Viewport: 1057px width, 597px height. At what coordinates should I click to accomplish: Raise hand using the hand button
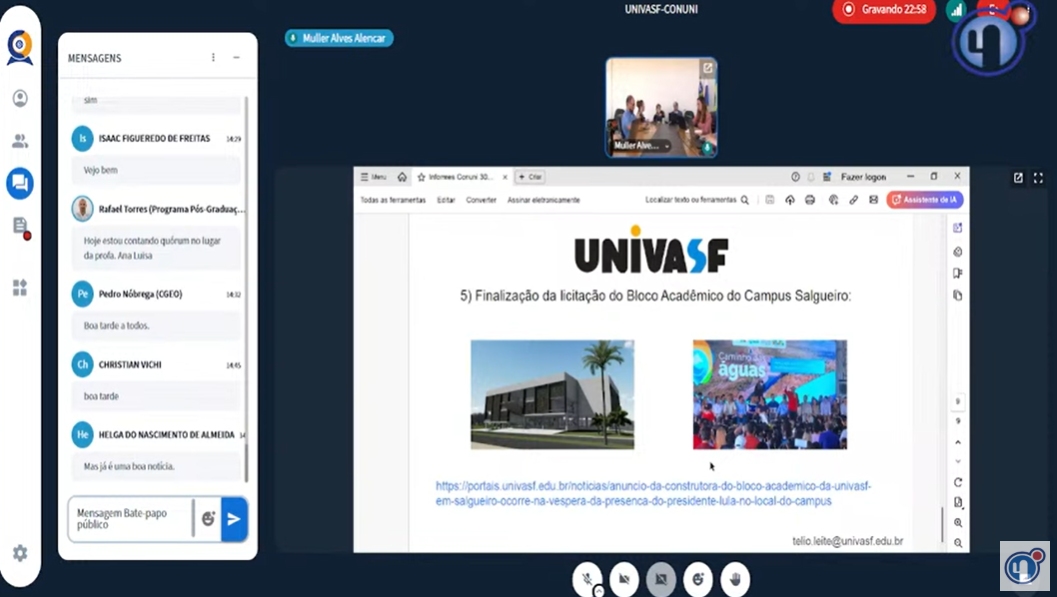736,578
